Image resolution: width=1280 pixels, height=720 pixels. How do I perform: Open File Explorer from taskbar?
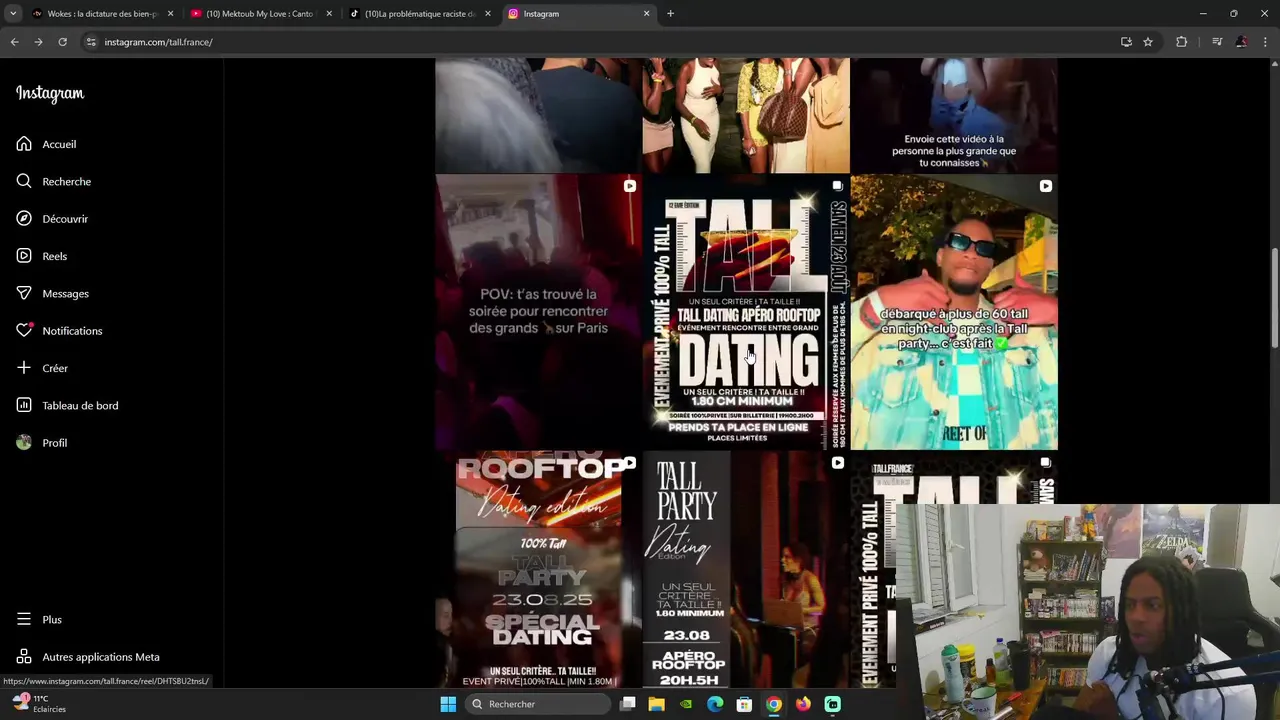(656, 704)
